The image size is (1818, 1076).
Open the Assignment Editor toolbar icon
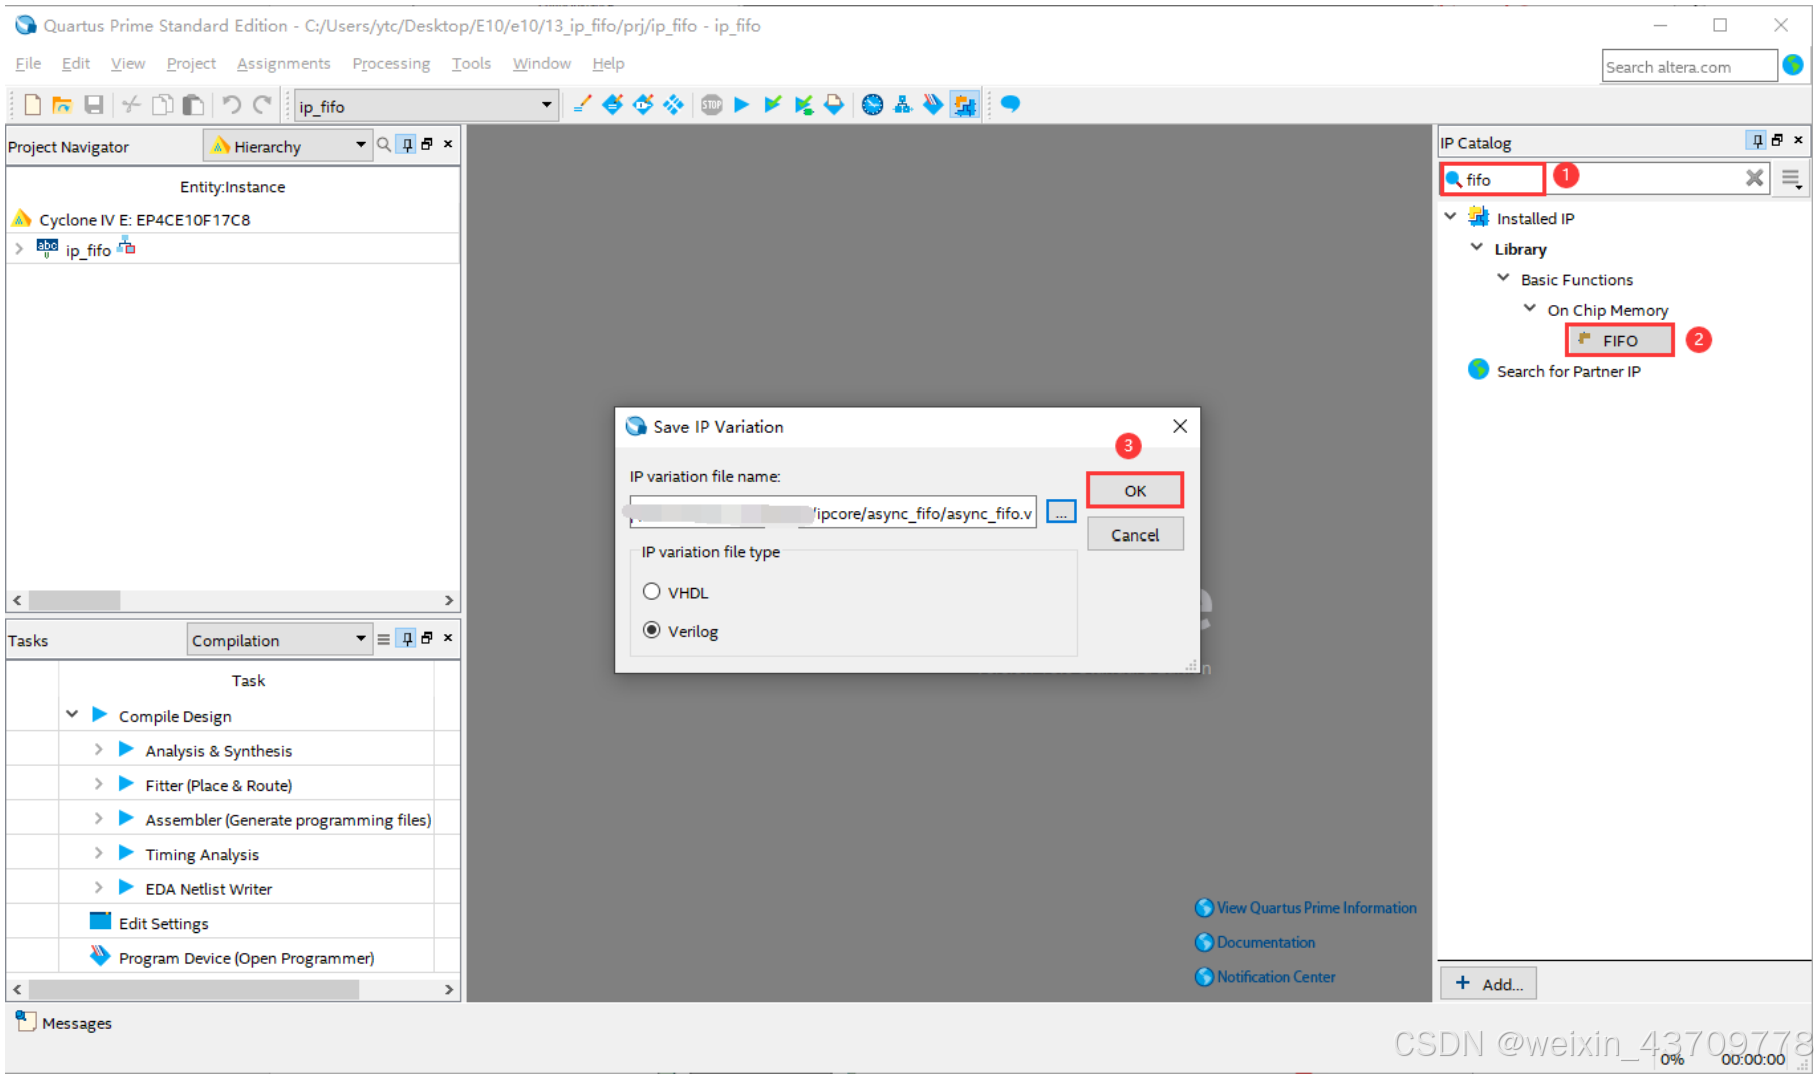tap(613, 104)
